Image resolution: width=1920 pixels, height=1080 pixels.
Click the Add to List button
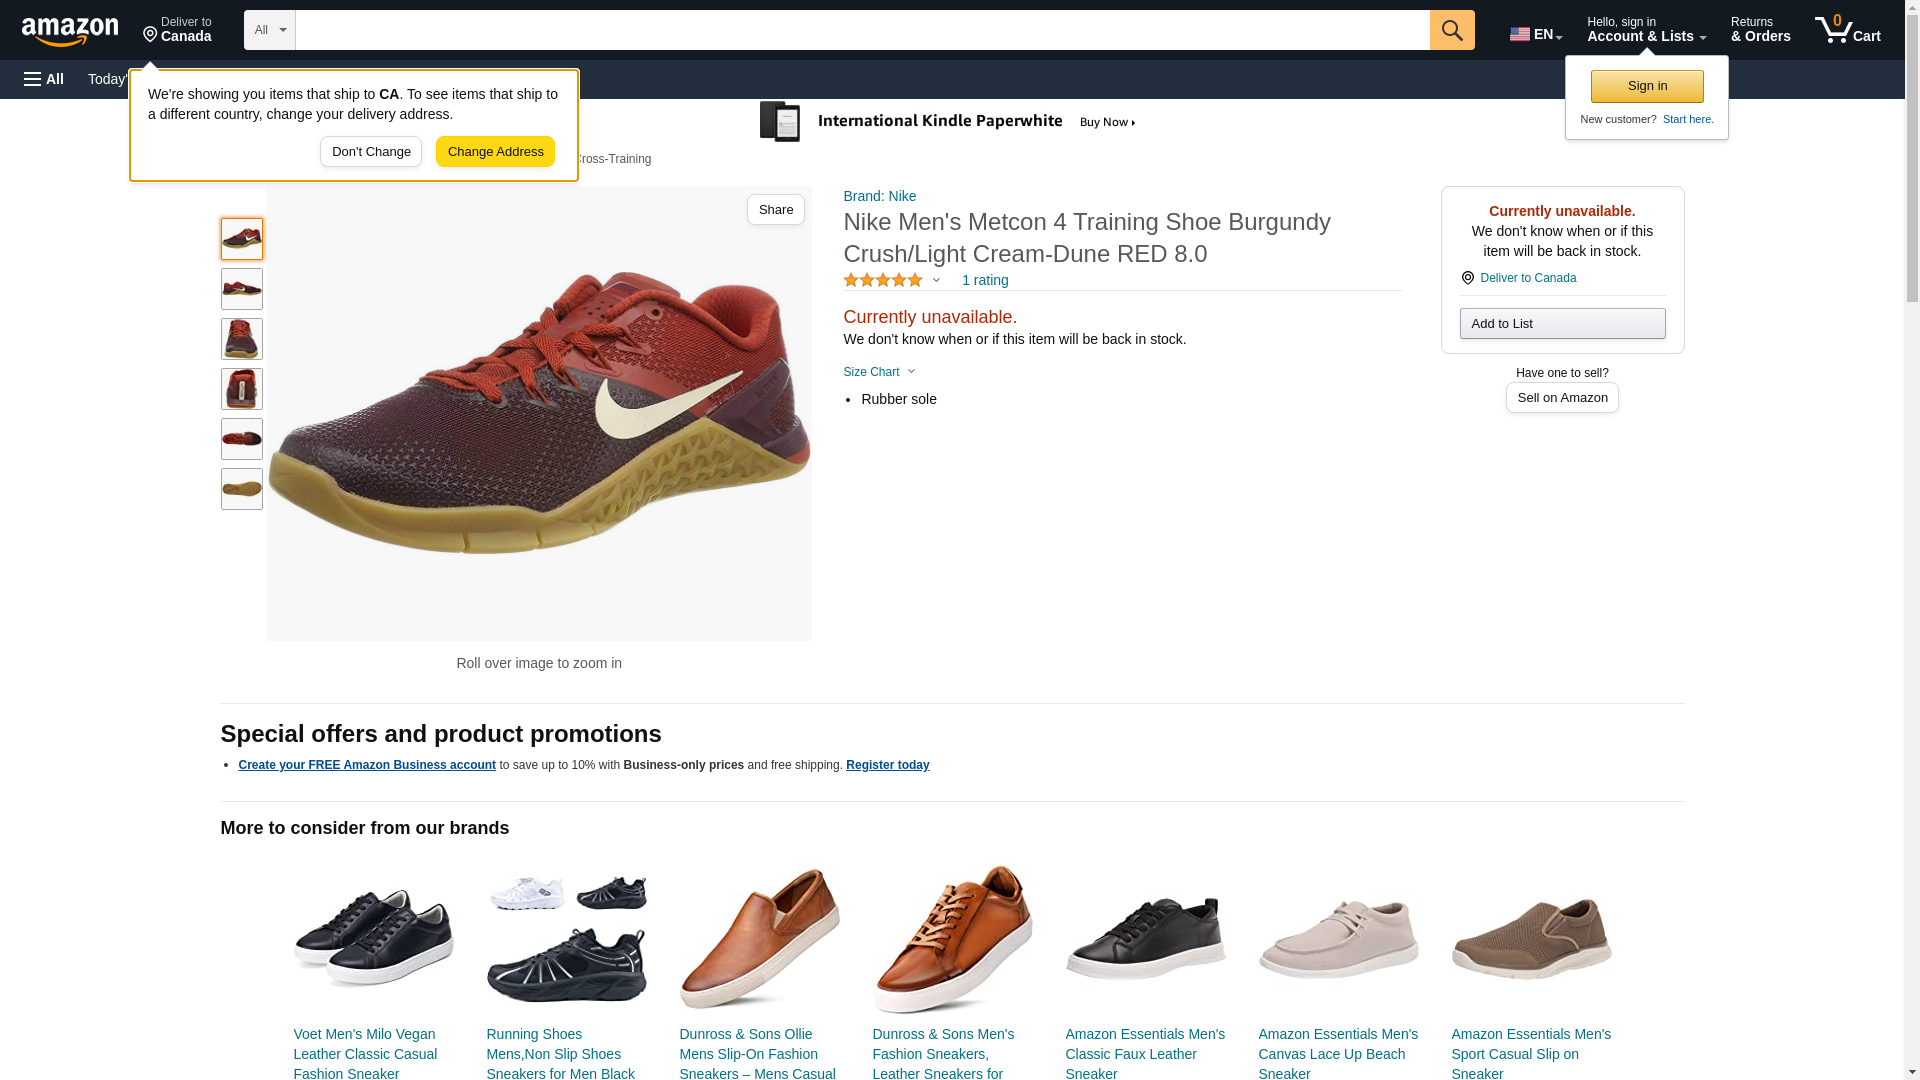[1562, 324]
